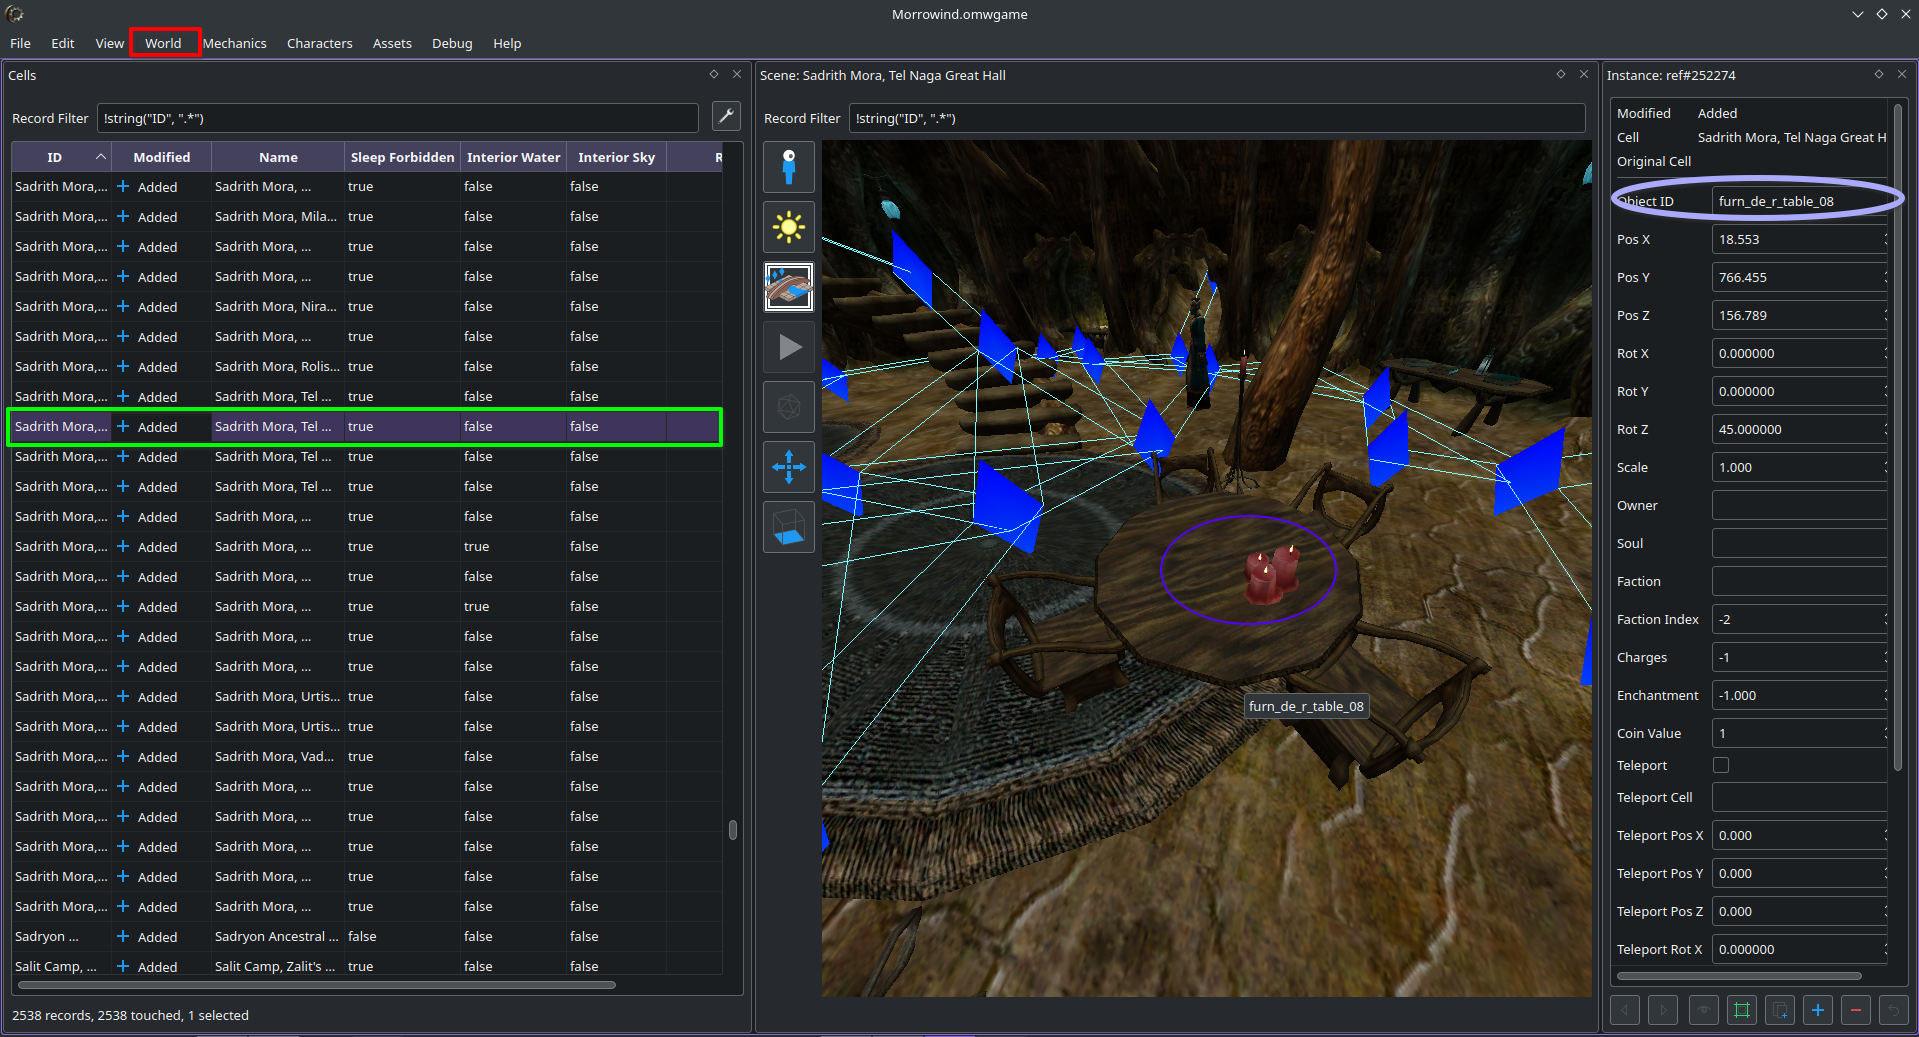Open the Help menu
This screenshot has height=1037, width=1919.
point(507,43)
